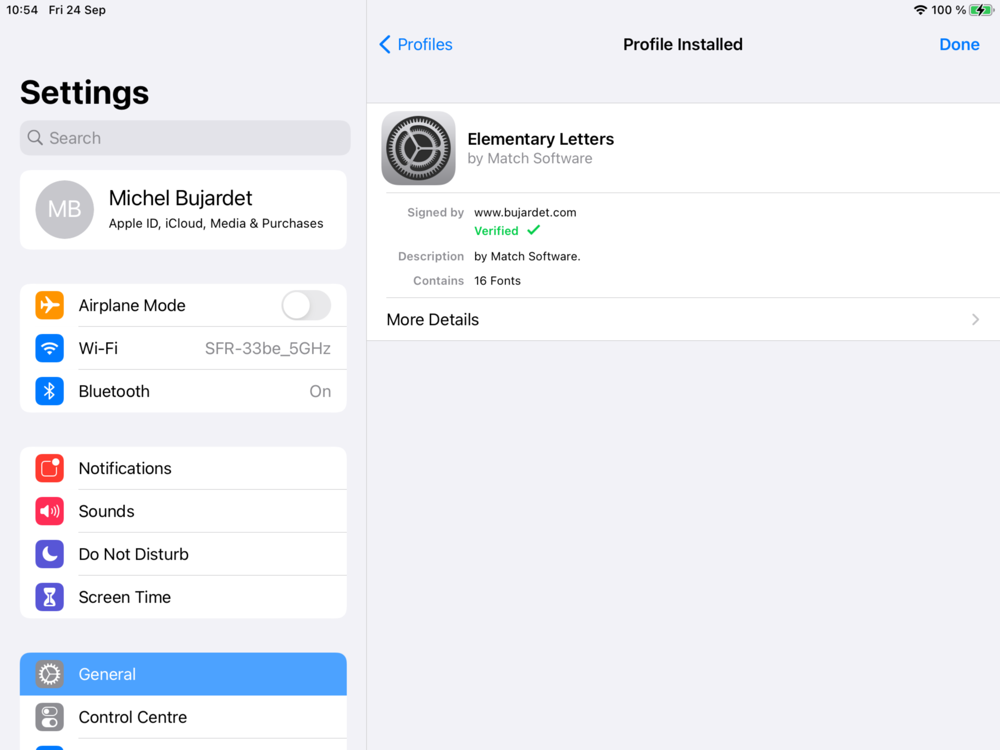Tap the Control Centre toggles icon
Screen dimensions: 1000x750
[49, 717]
